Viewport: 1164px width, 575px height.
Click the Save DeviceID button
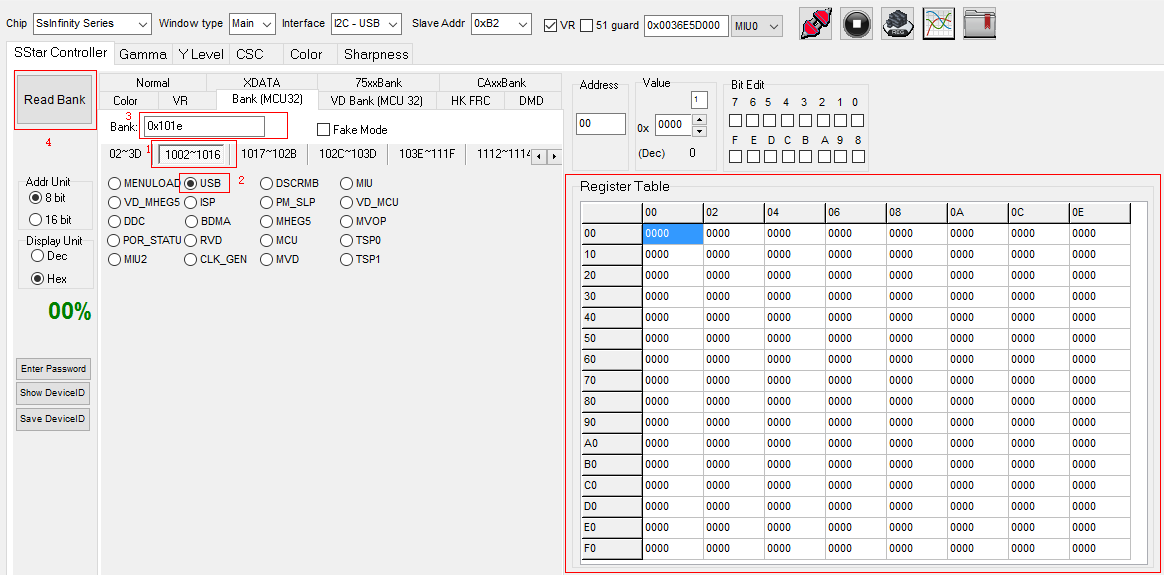53,418
